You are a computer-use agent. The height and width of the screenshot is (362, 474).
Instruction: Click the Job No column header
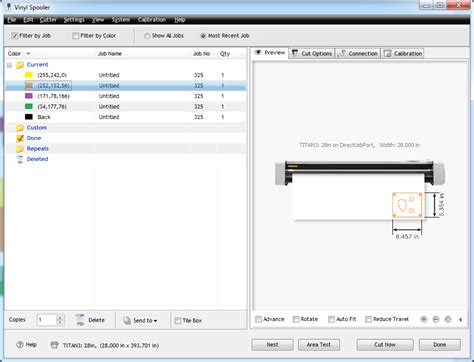pos(202,54)
